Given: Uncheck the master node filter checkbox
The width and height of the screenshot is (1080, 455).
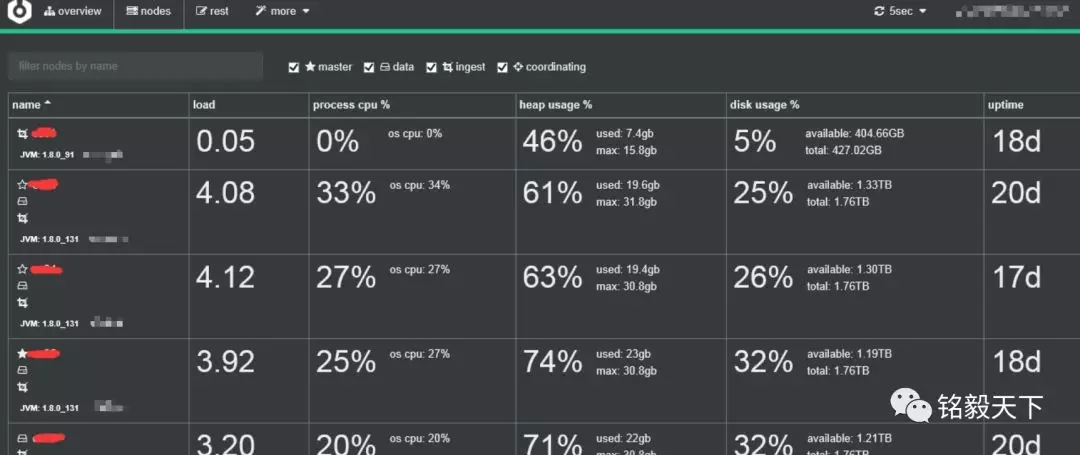Looking at the screenshot, I should point(293,67).
